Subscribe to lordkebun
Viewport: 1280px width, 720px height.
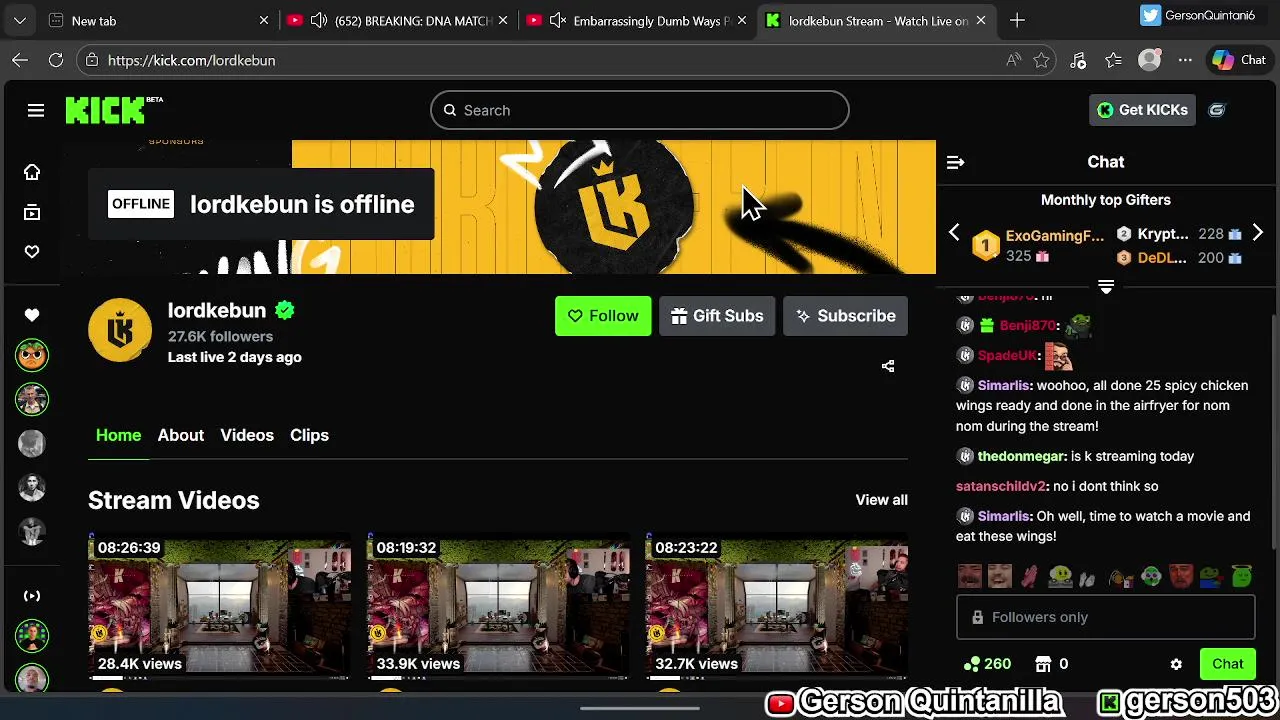point(845,316)
